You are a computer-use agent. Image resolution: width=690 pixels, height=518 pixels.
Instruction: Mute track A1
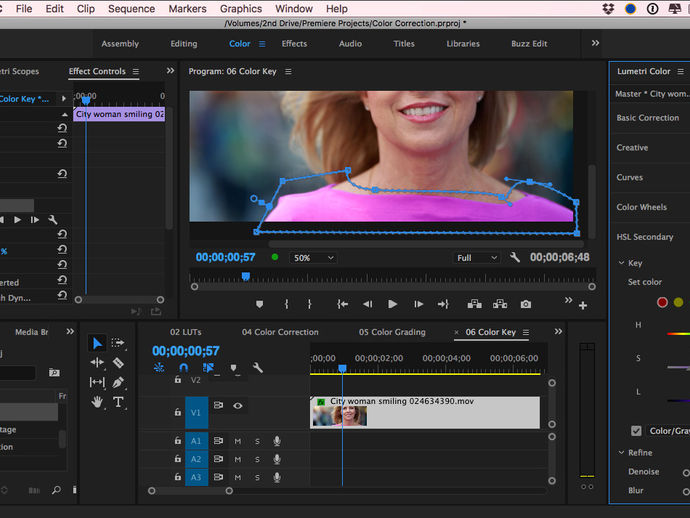[x=238, y=441]
